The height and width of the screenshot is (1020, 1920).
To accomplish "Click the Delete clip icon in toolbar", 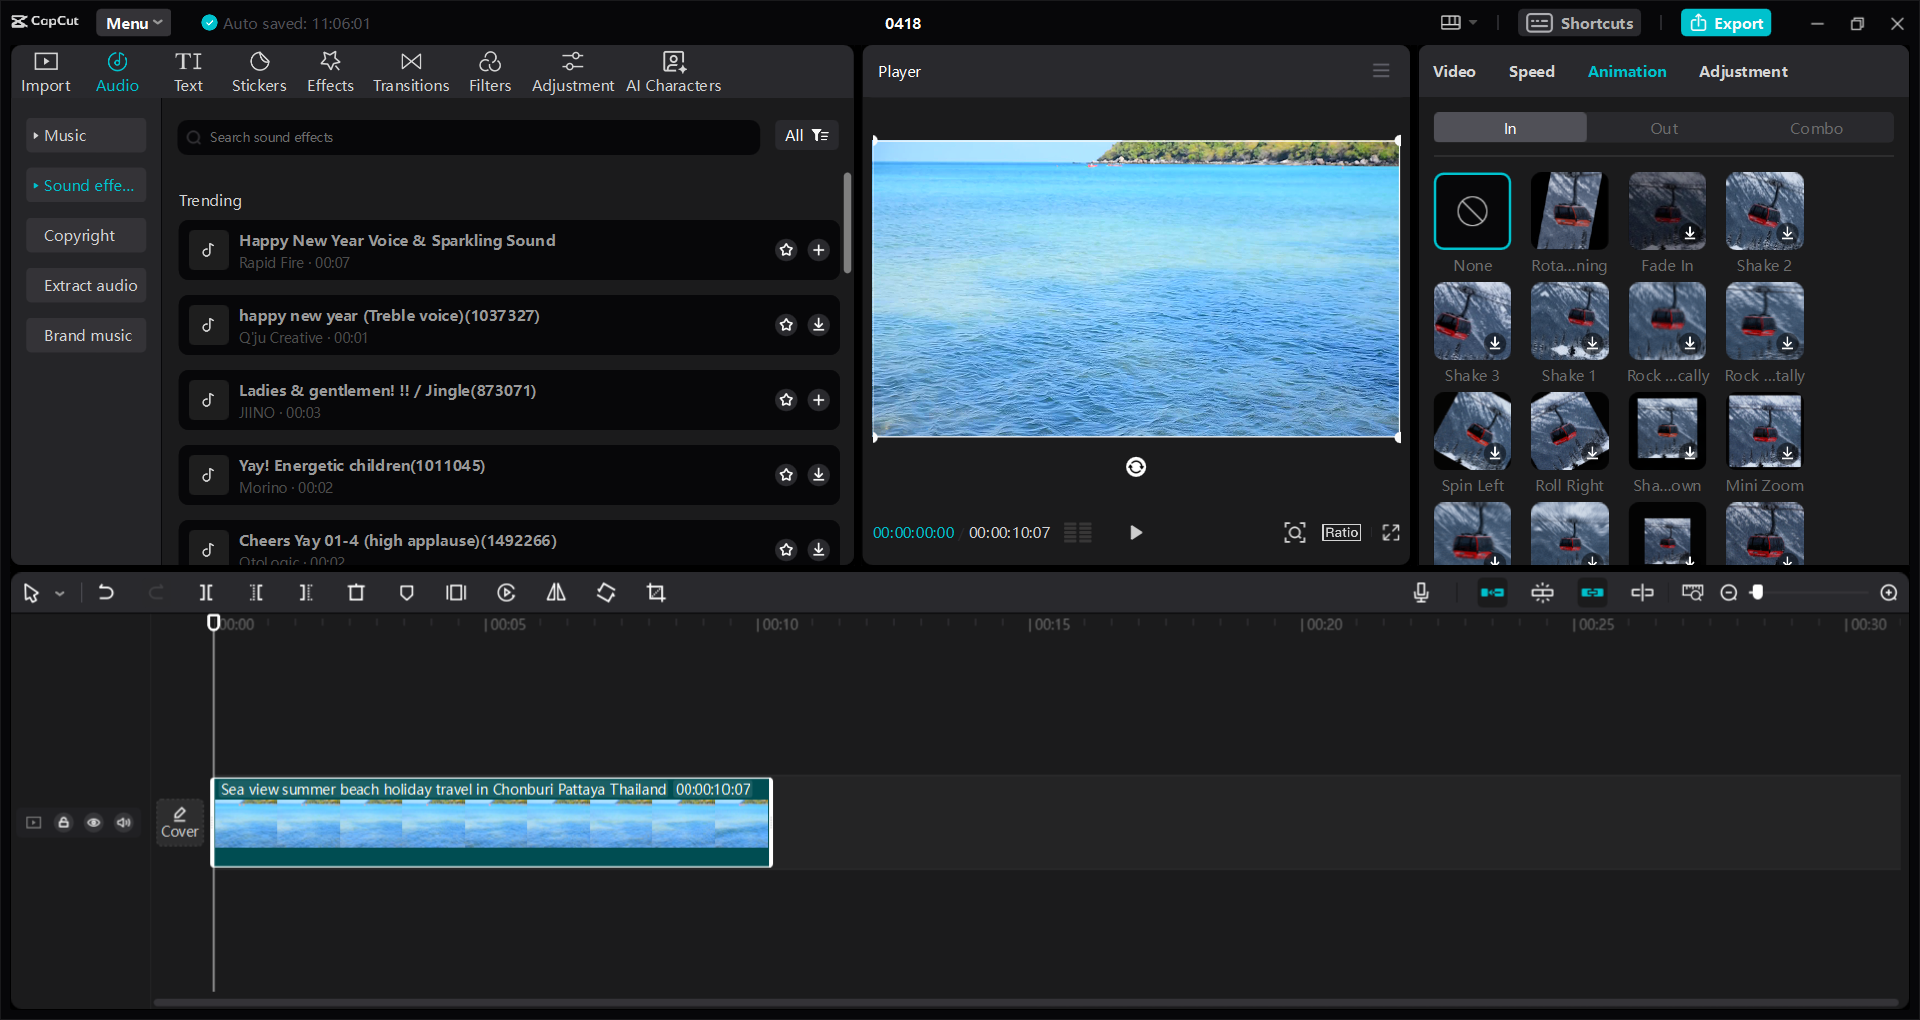I will (356, 592).
